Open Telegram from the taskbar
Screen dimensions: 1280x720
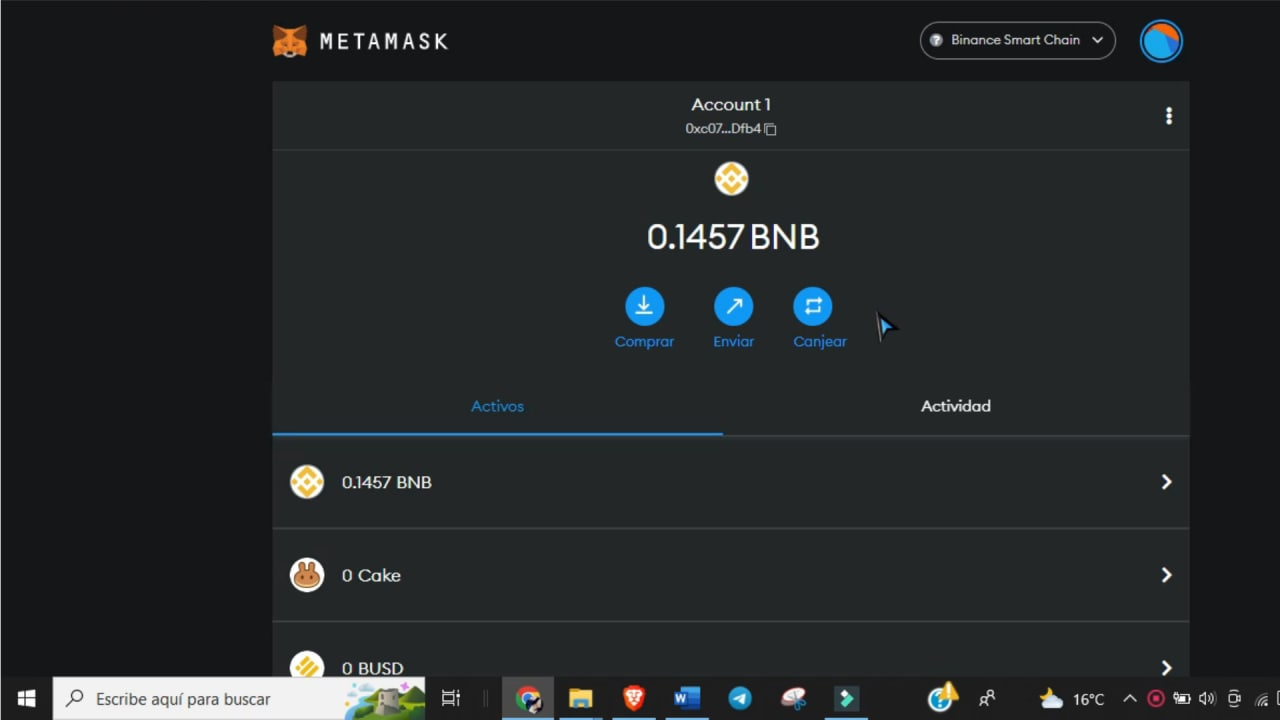pyautogui.click(x=740, y=699)
